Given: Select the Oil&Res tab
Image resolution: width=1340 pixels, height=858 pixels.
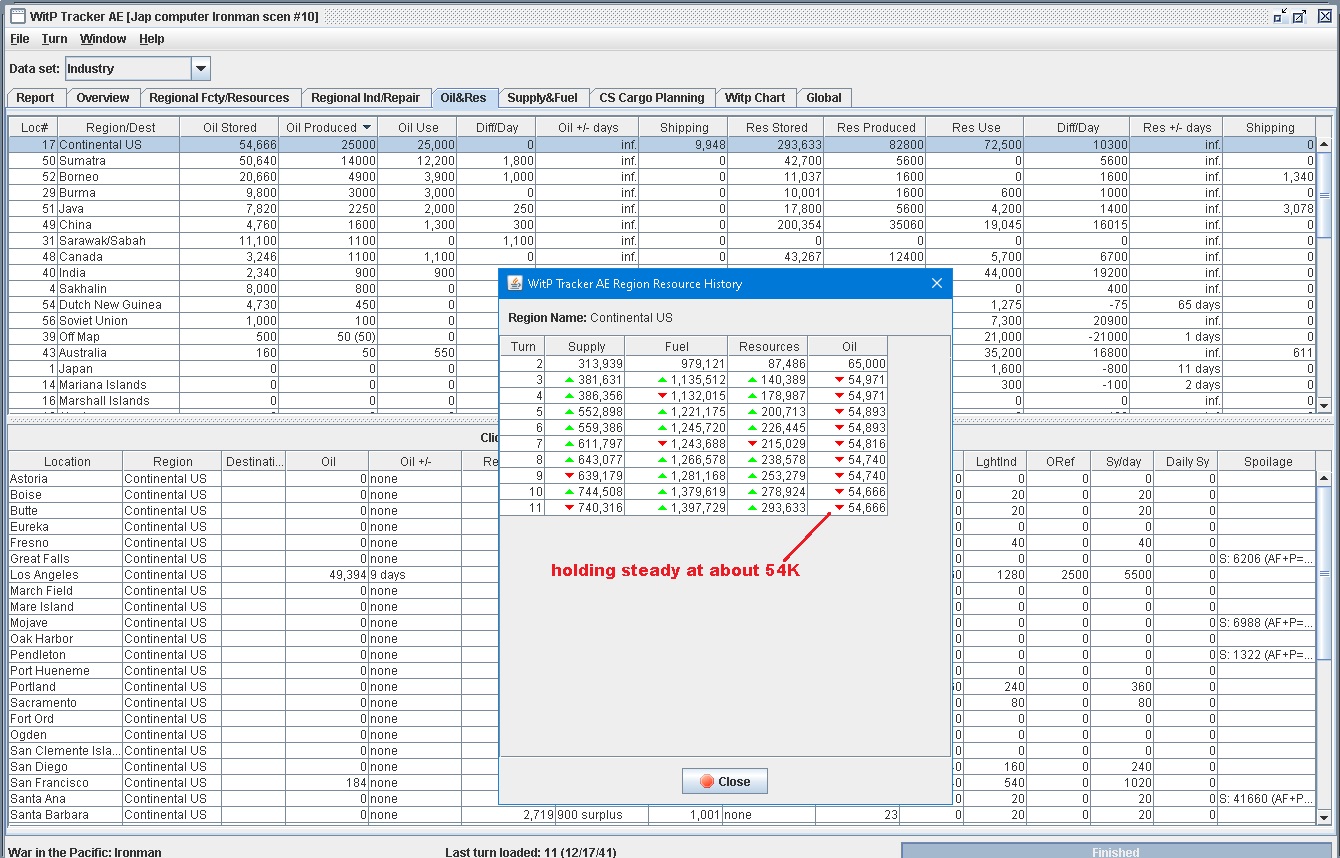Looking at the screenshot, I should (464, 98).
